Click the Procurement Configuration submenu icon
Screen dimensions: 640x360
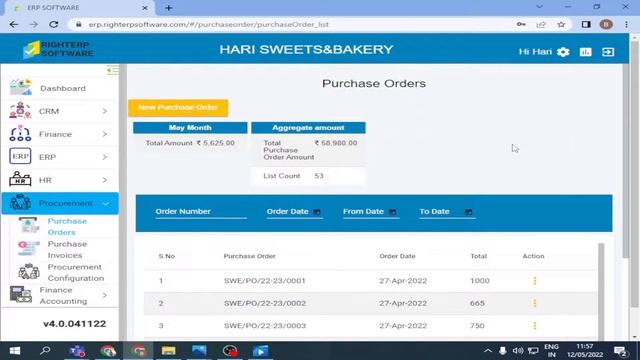[x=29, y=272]
